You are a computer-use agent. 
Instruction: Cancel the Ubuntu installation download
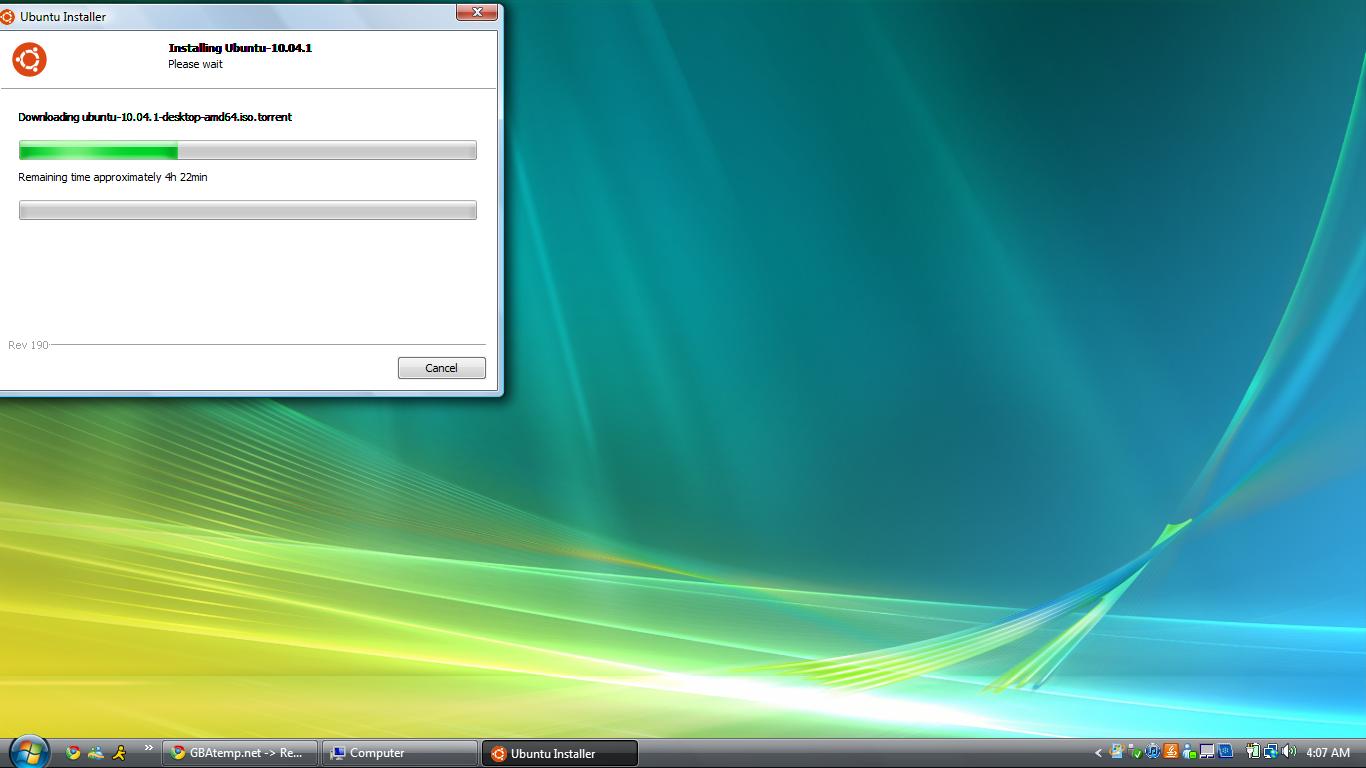tap(441, 368)
